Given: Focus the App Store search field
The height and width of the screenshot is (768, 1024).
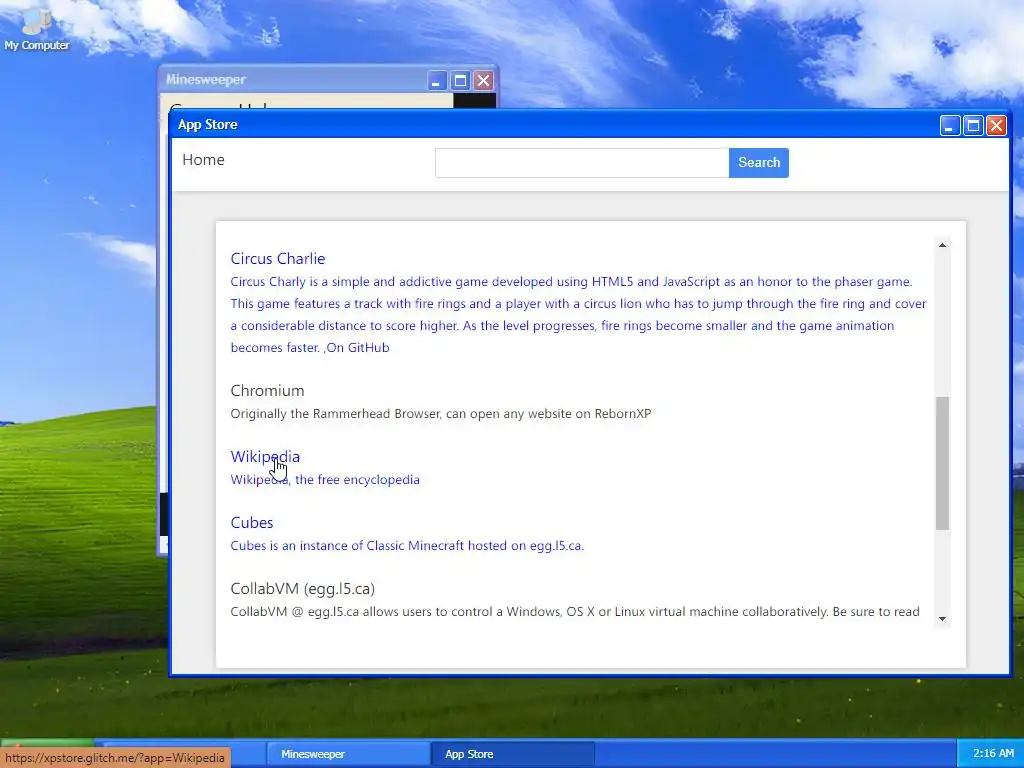Looking at the screenshot, I should click(x=582, y=163).
